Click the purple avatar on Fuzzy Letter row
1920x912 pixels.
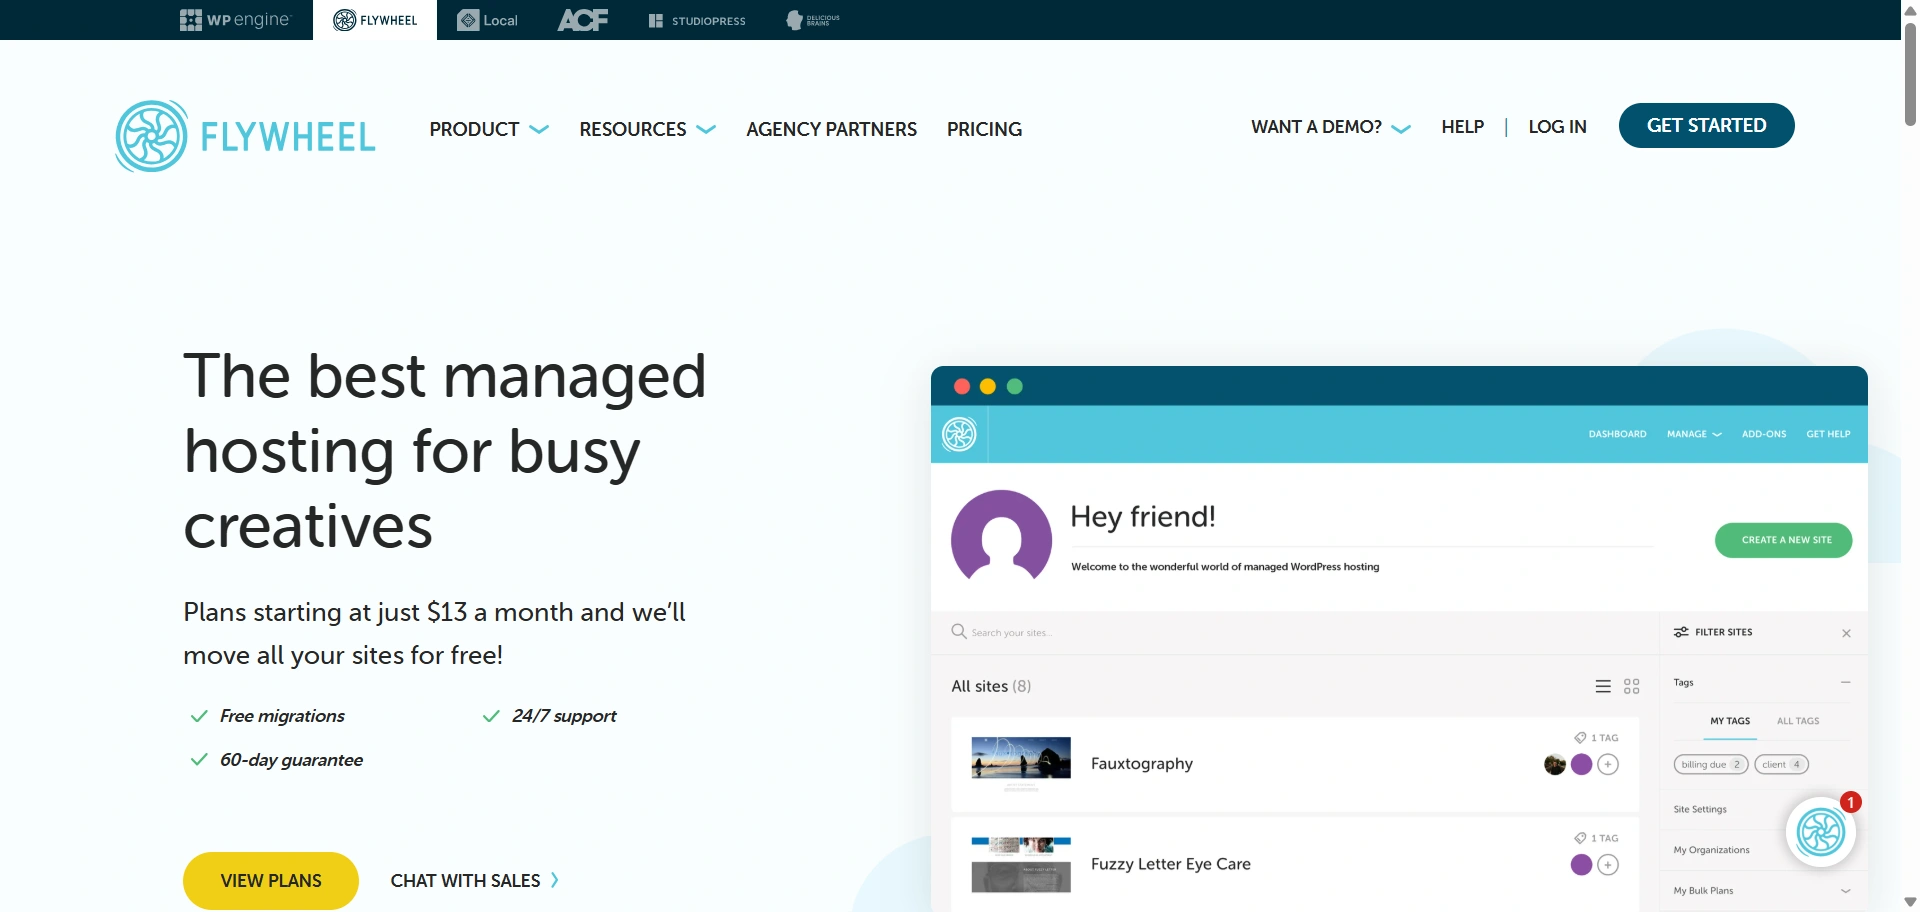click(1581, 865)
